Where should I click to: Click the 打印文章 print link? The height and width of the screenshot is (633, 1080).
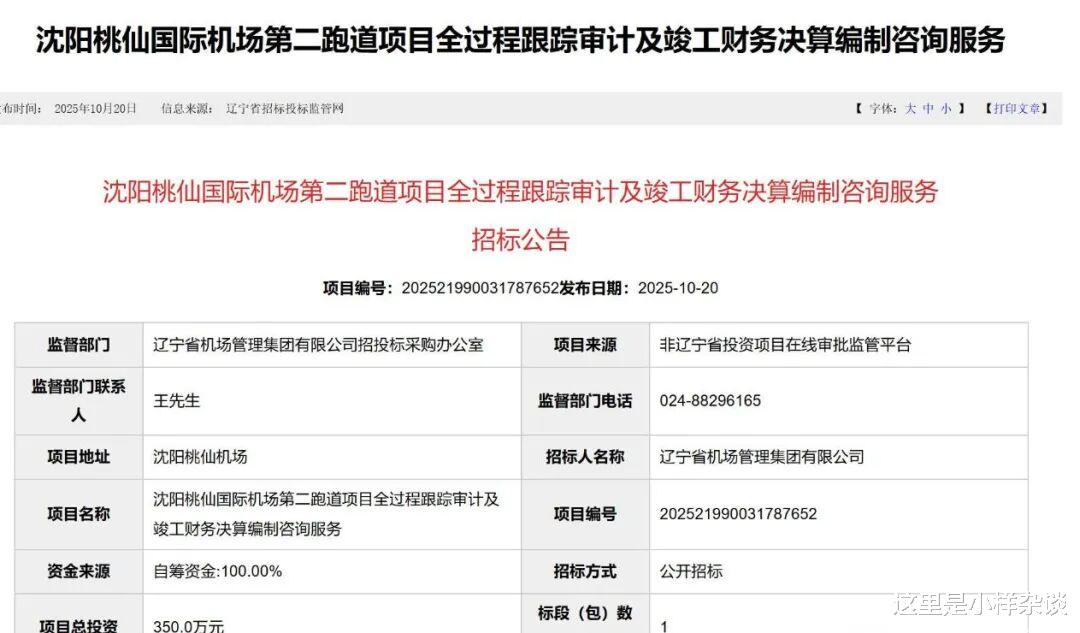pyautogui.click(x=1017, y=108)
